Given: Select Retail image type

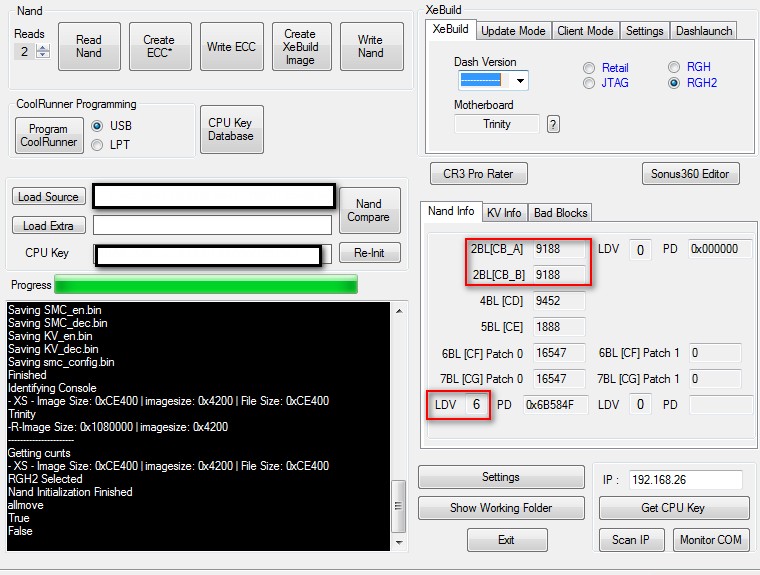Looking at the screenshot, I should [589, 68].
